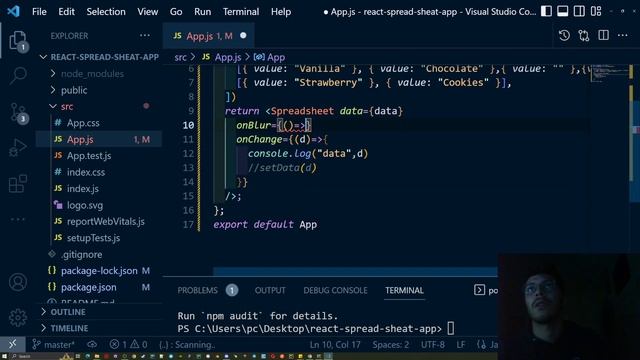This screenshot has height=360, width=640.
Task: Open index.js file
Action: [82, 189]
